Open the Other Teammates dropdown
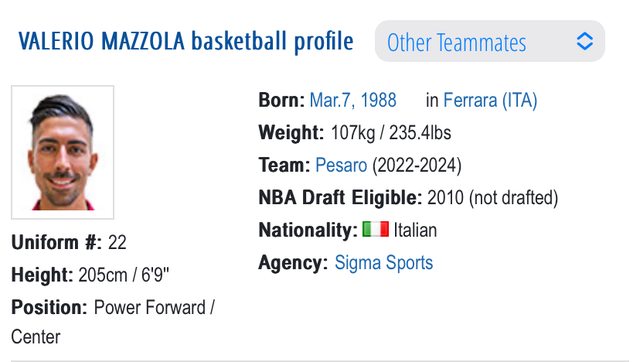Viewport: 640px width, 362px height. (x=489, y=41)
